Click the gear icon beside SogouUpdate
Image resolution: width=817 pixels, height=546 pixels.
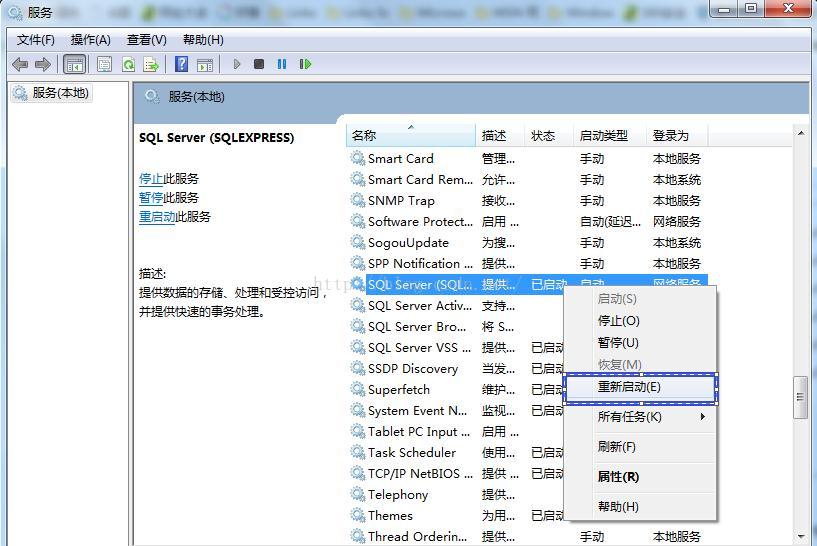point(357,242)
